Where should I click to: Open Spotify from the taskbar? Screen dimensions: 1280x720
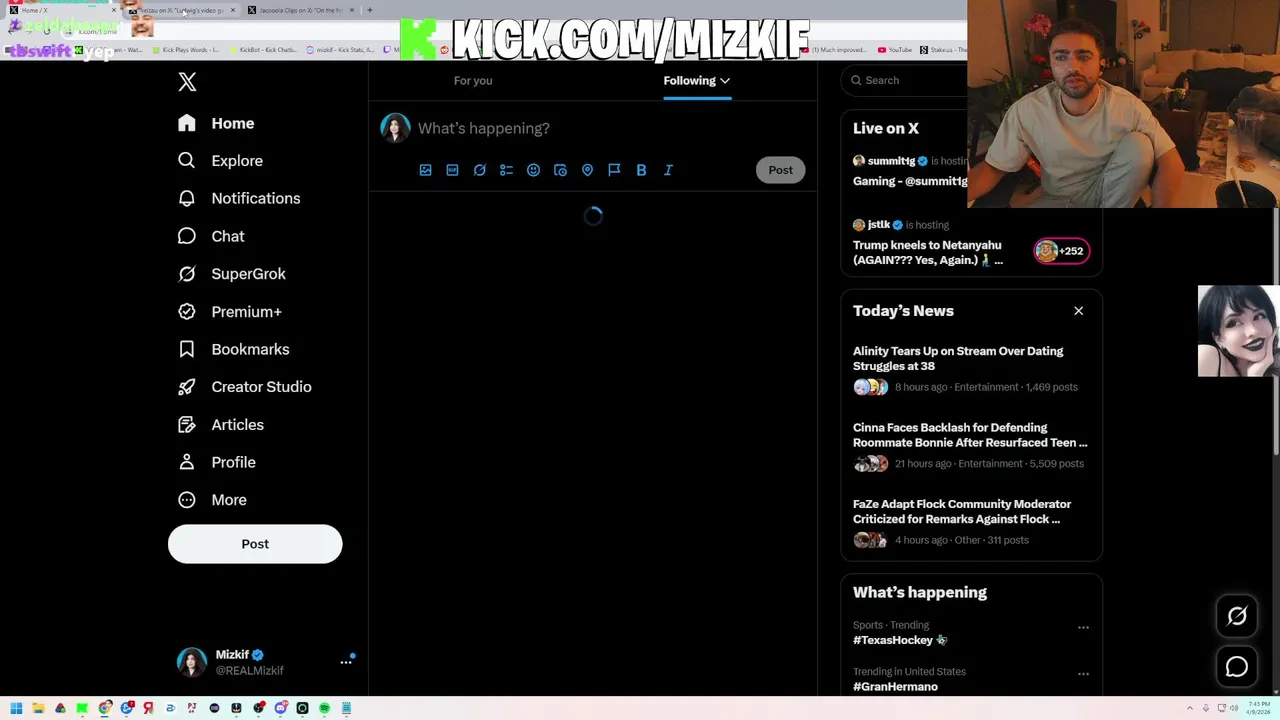pyautogui.click(x=324, y=708)
